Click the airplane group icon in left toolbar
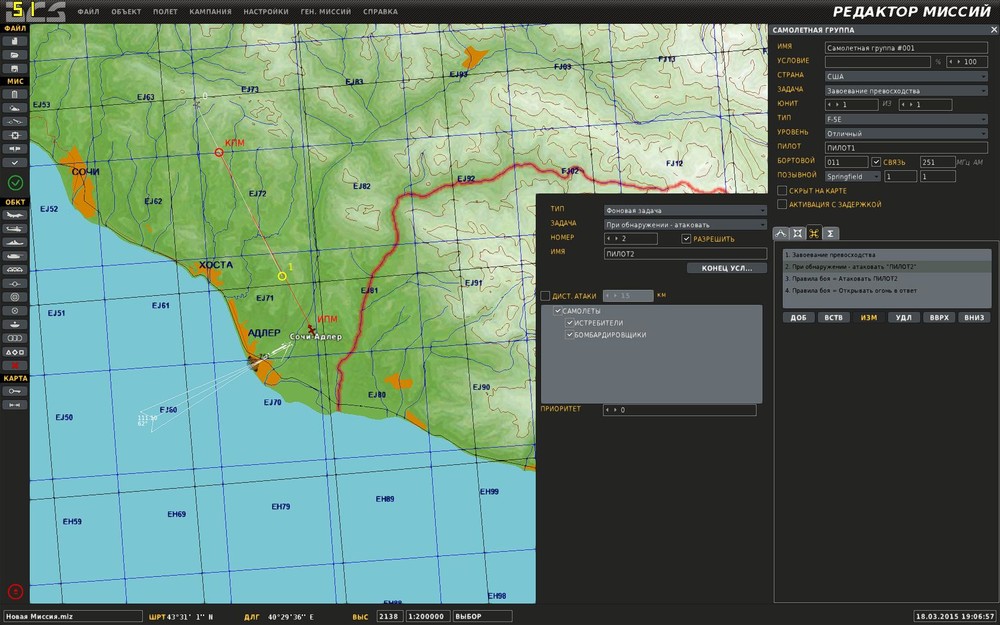 point(15,214)
